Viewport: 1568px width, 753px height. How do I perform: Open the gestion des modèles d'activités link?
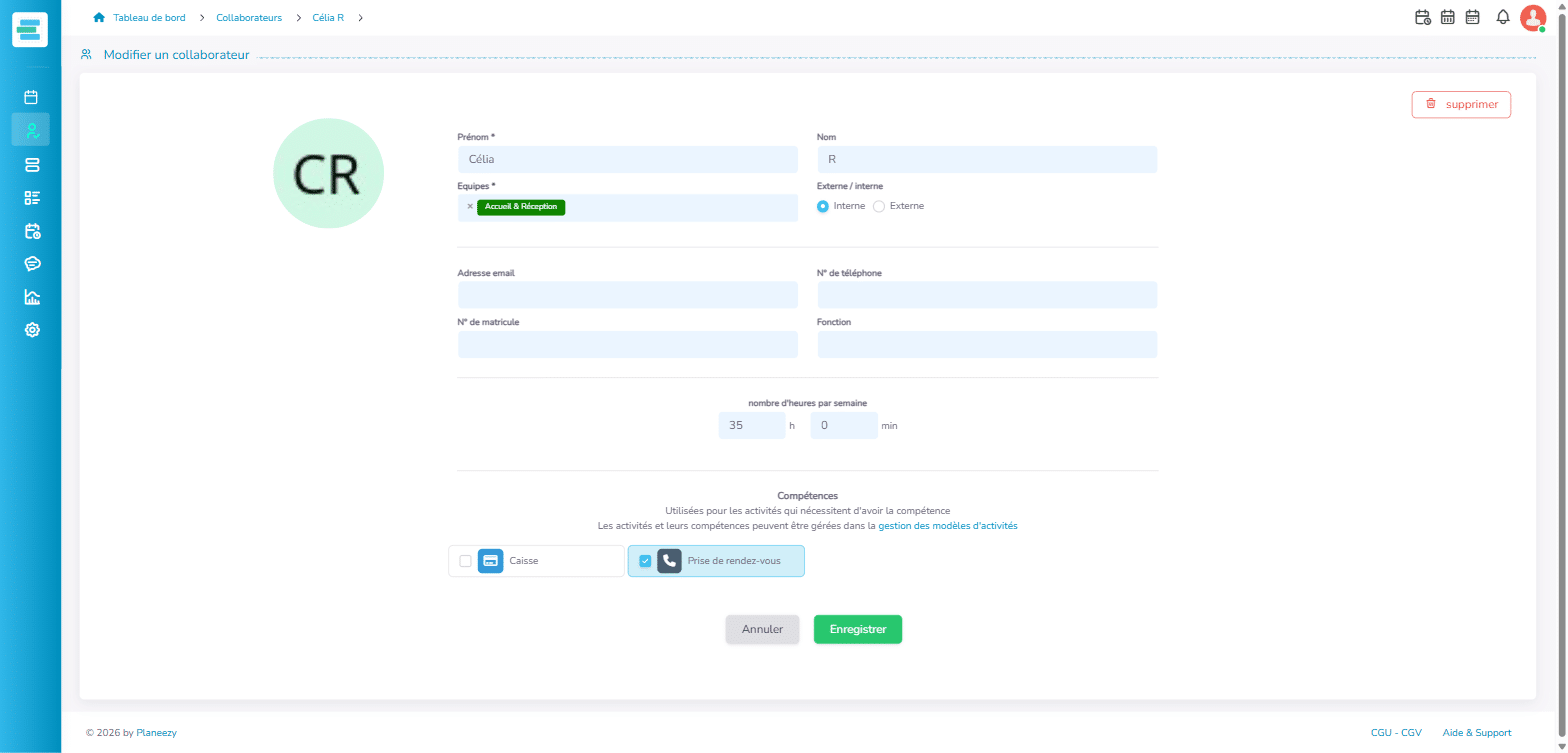click(948, 525)
